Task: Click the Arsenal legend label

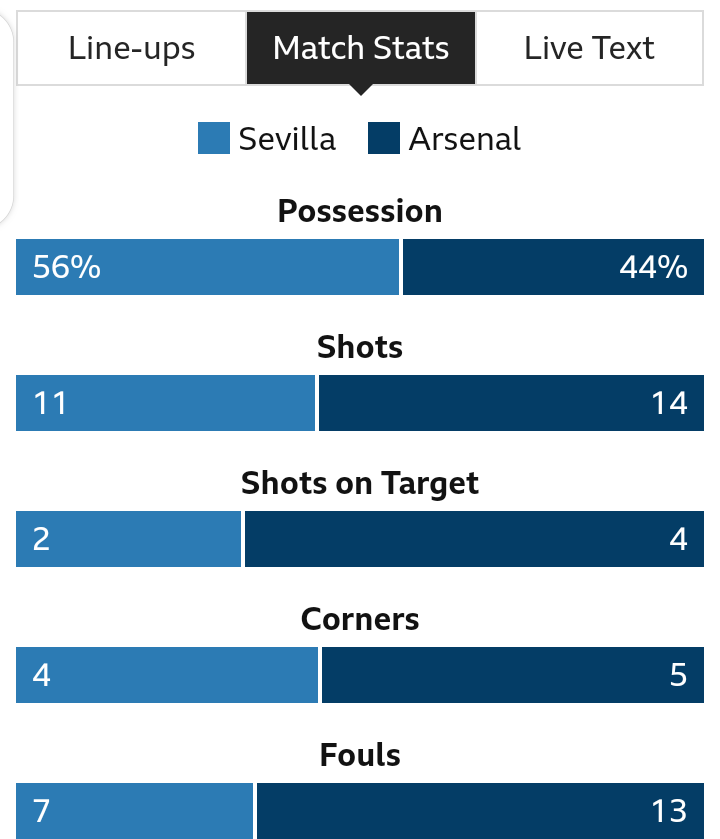Action: (464, 139)
